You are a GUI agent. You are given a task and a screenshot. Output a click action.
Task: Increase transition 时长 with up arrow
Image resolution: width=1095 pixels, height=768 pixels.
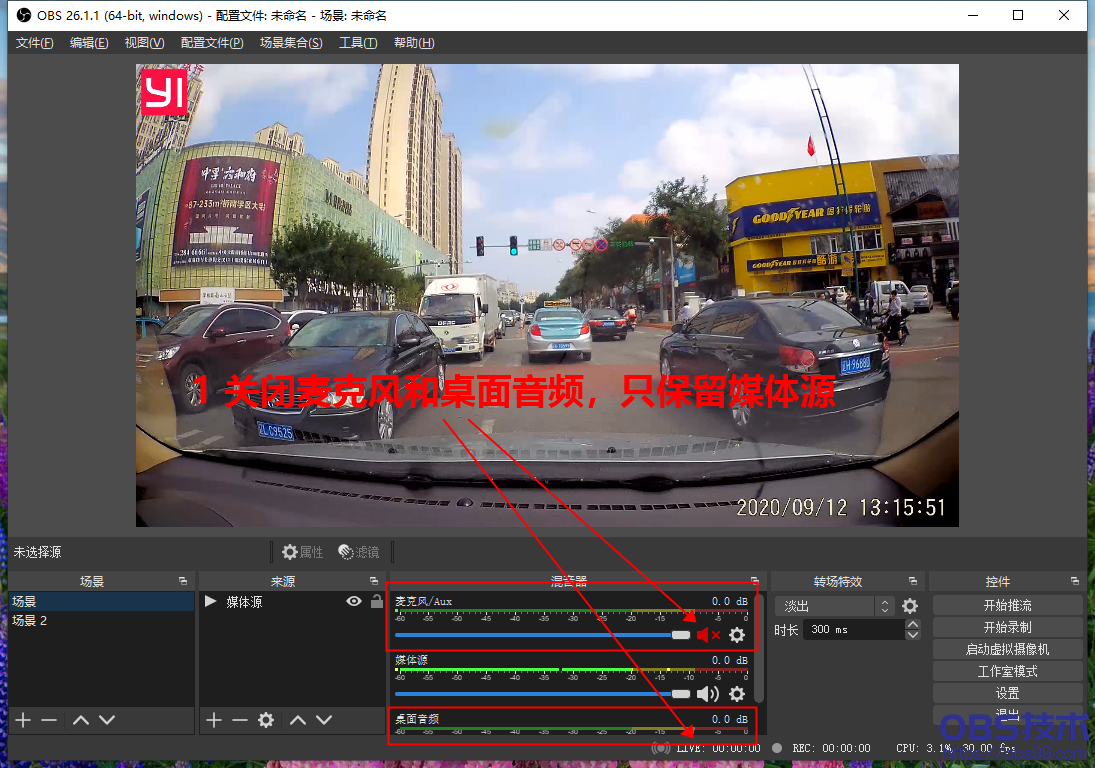pyautogui.click(x=912, y=625)
